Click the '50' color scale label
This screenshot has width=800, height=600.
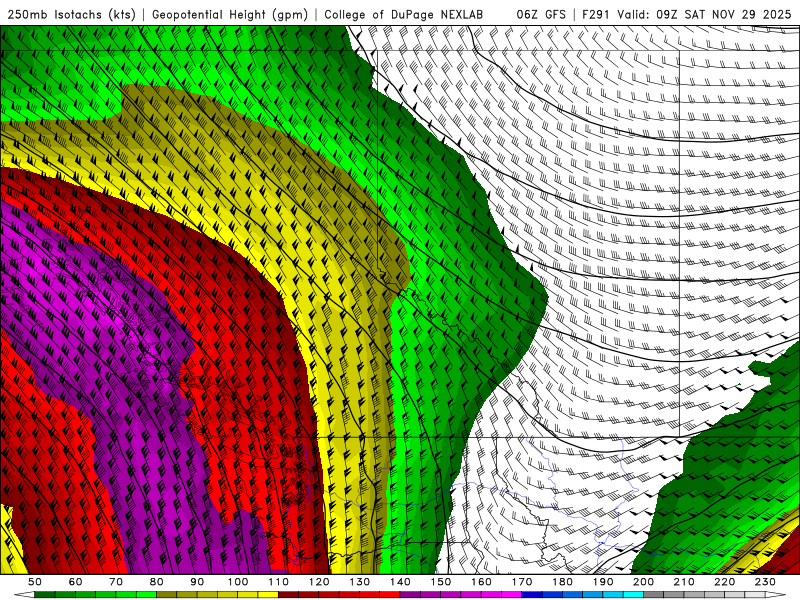[35, 582]
